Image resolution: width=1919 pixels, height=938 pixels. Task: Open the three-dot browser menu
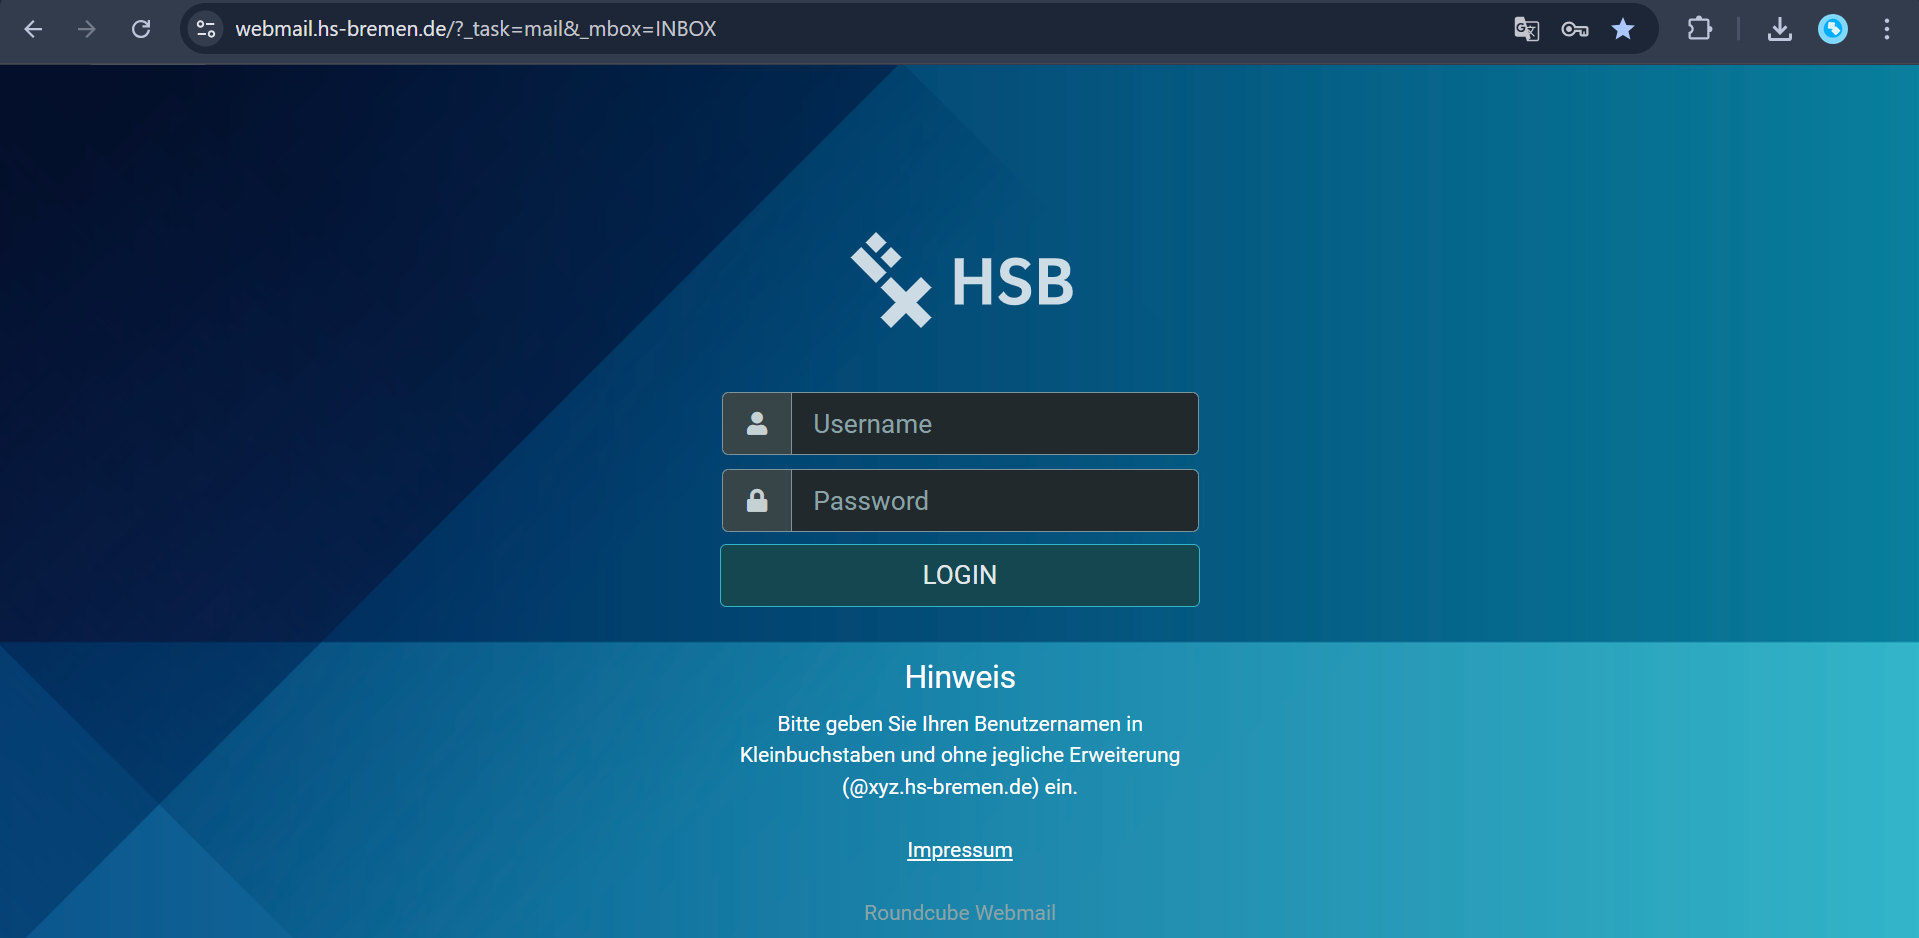1888,29
